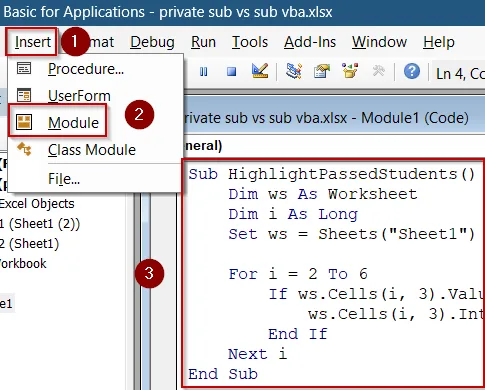
Task: Click the 'For i = 2 To 6' line
Action: pyautogui.click(x=298, y=274)
